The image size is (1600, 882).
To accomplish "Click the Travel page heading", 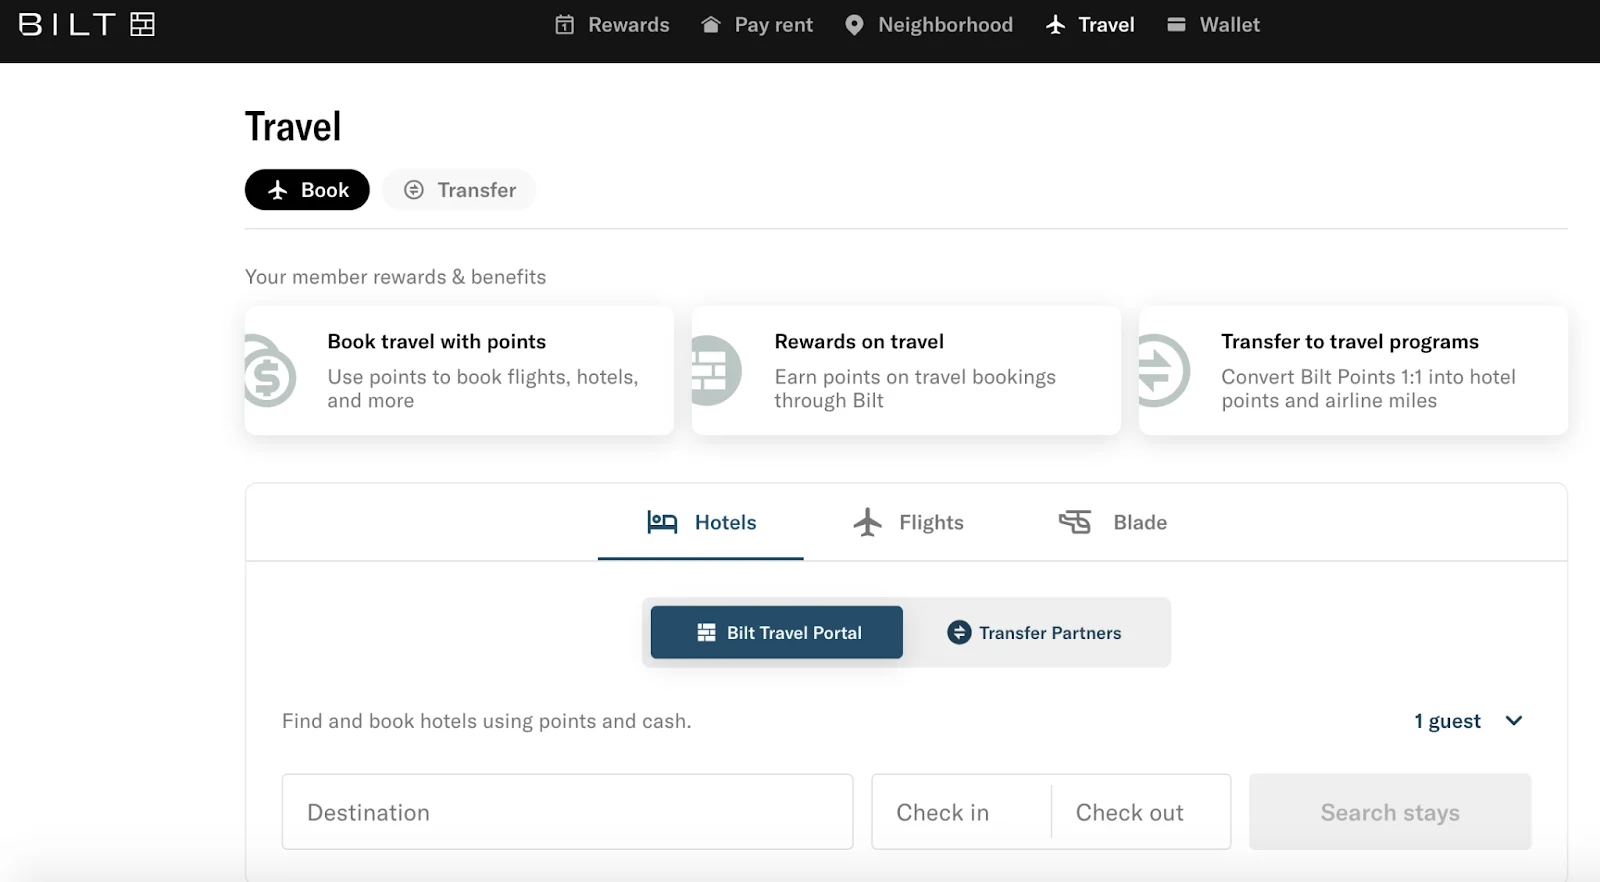I will (293, 127).
